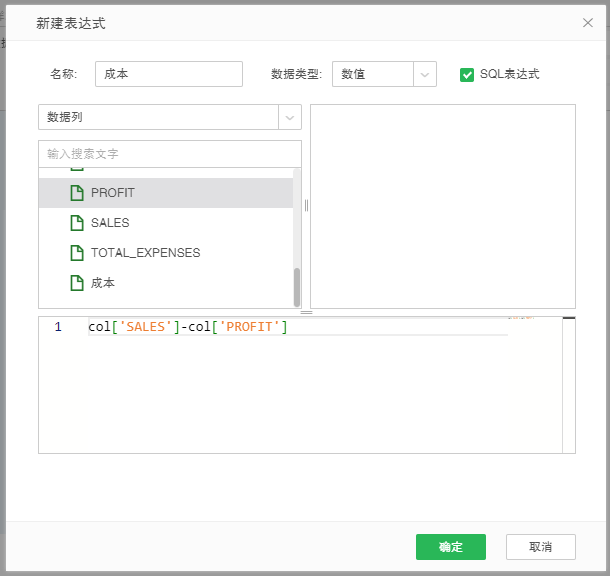Screen dimensions: 610x576
Task: Select the PROFIT column label
Action: click(112, 193)
